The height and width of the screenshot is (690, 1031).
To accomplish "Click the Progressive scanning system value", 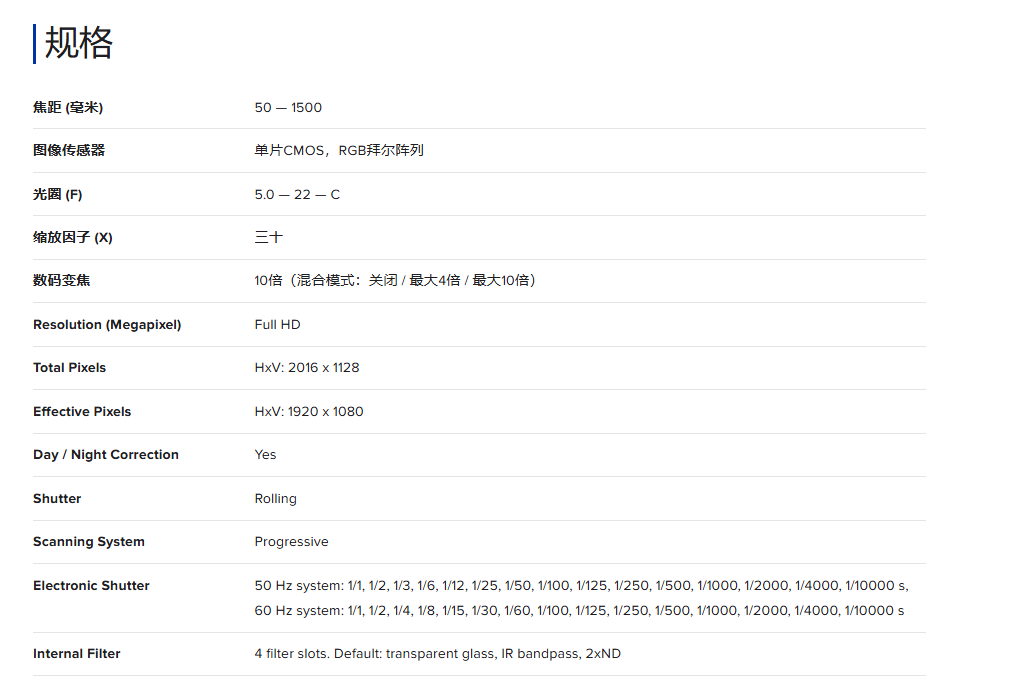I will click(291, 541).
